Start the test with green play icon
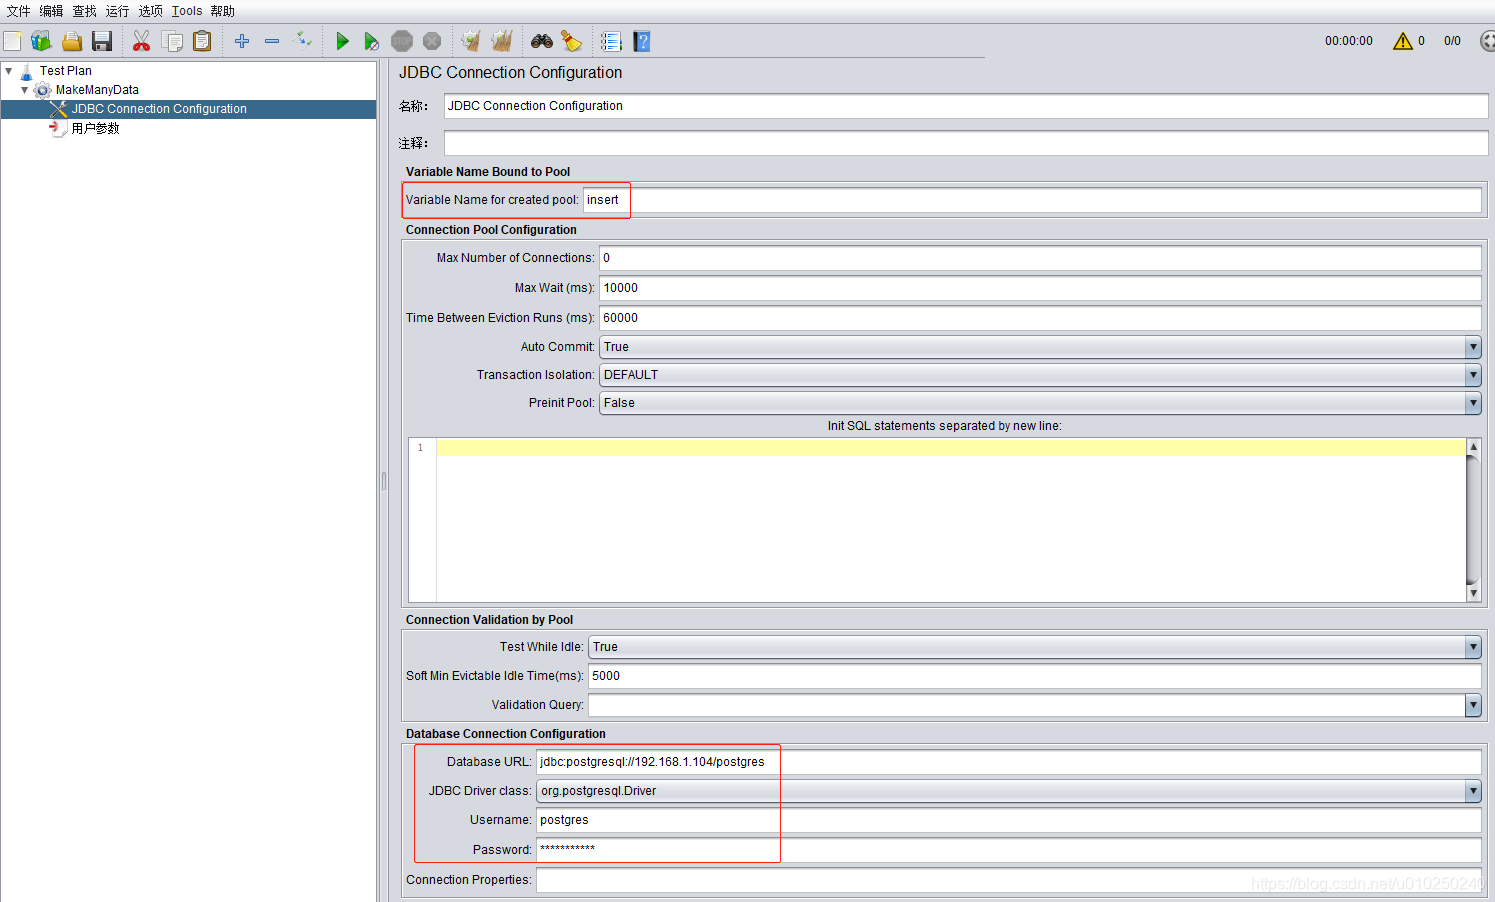This screenshot has height=902, width=1495. [x=342, y=41]
